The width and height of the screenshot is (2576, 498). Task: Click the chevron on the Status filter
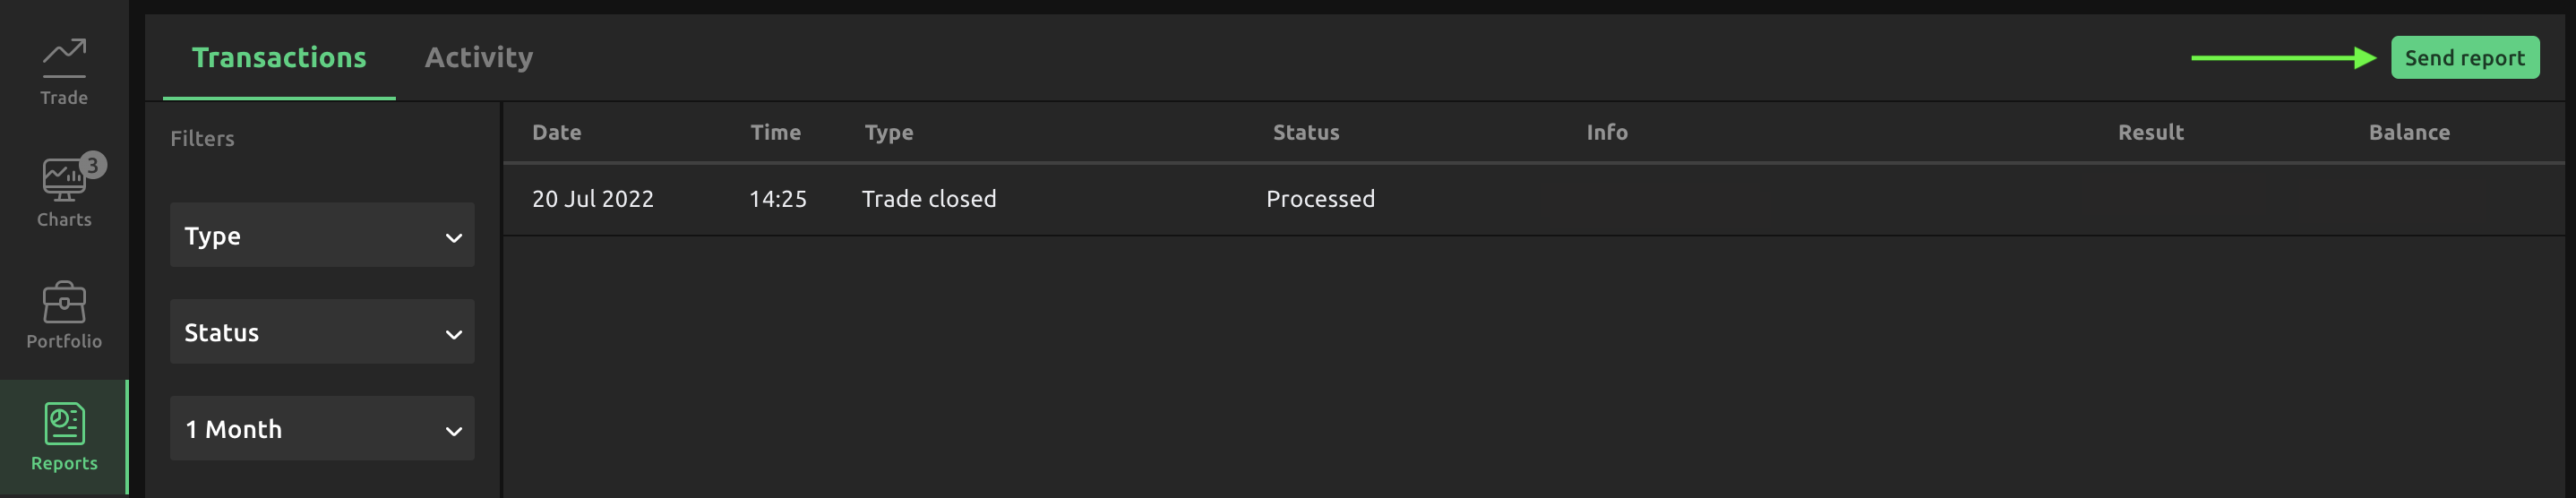(453, 334)
